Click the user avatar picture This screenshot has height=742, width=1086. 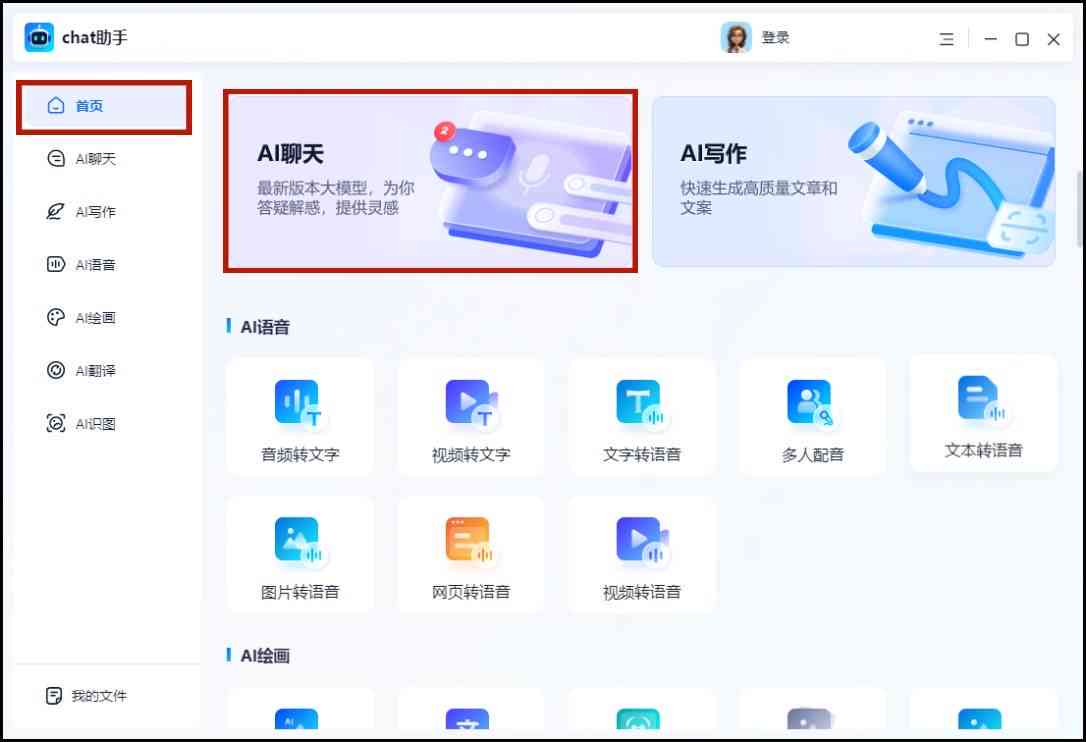[x=736, y=37]
